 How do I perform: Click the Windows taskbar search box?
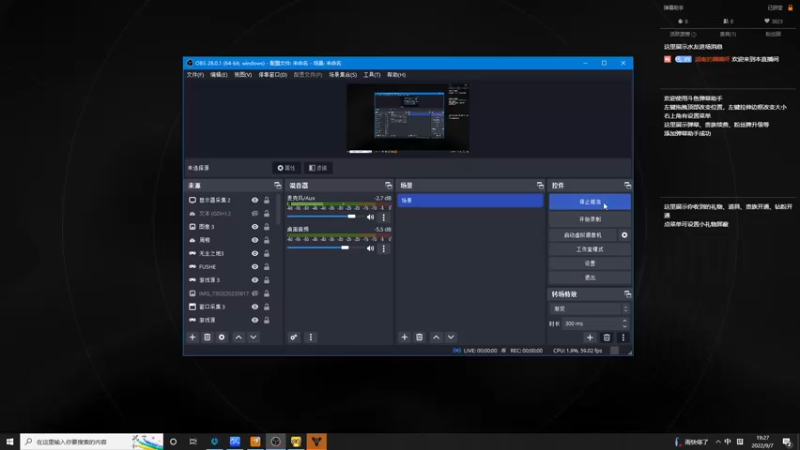point(92,441)
